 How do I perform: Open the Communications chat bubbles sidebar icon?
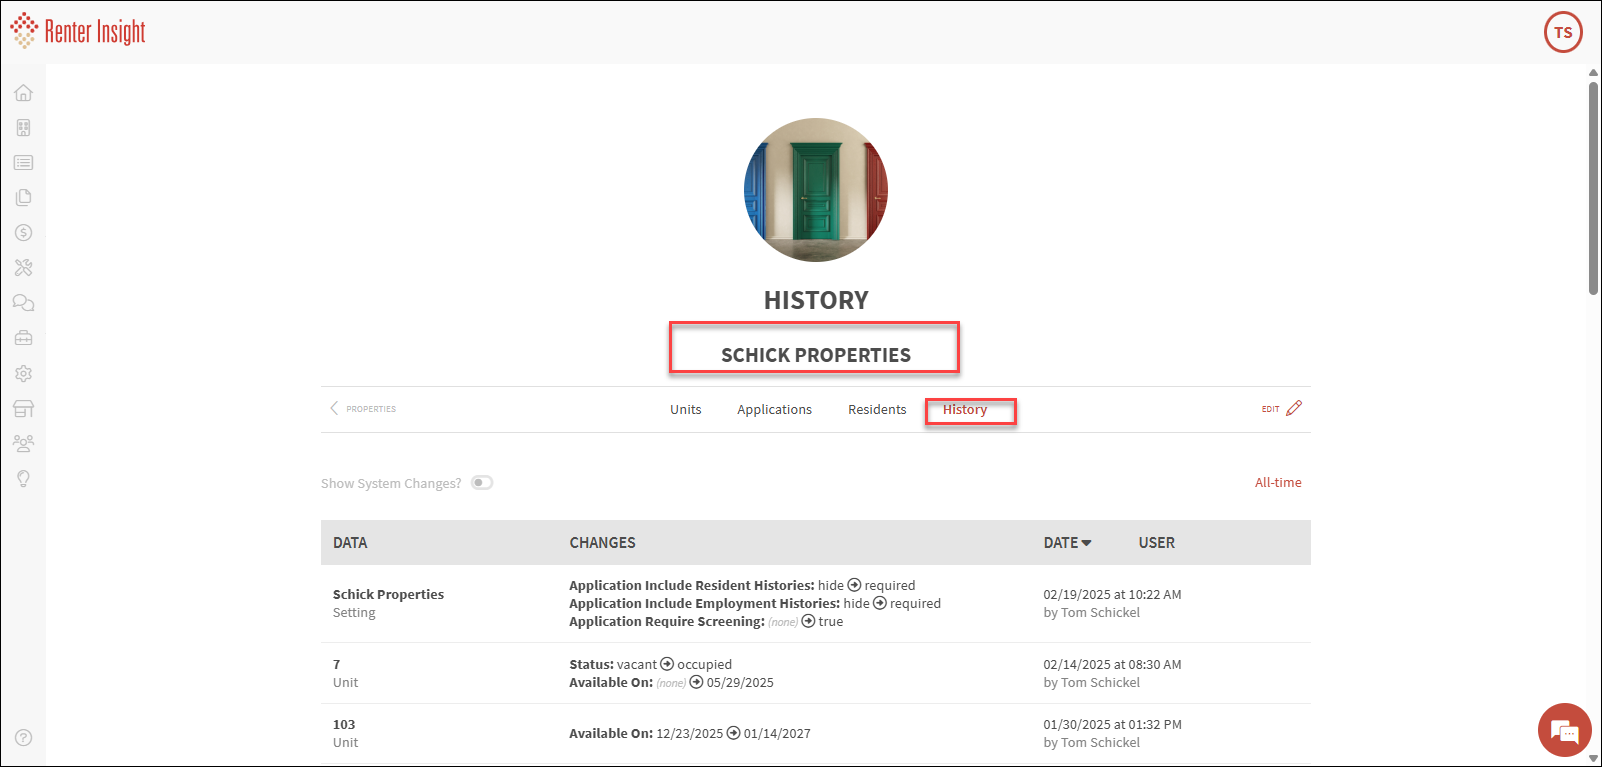[x=23, y=303]
